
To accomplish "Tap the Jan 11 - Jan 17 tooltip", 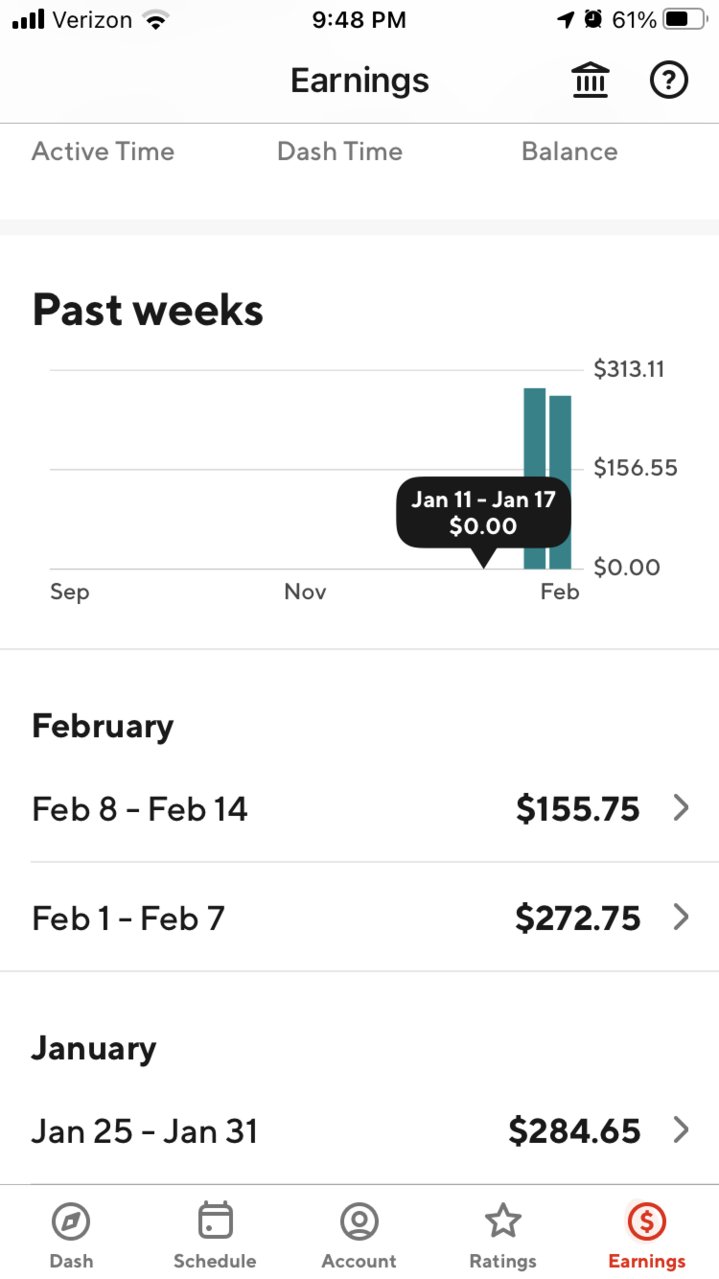I will point(483,513).
